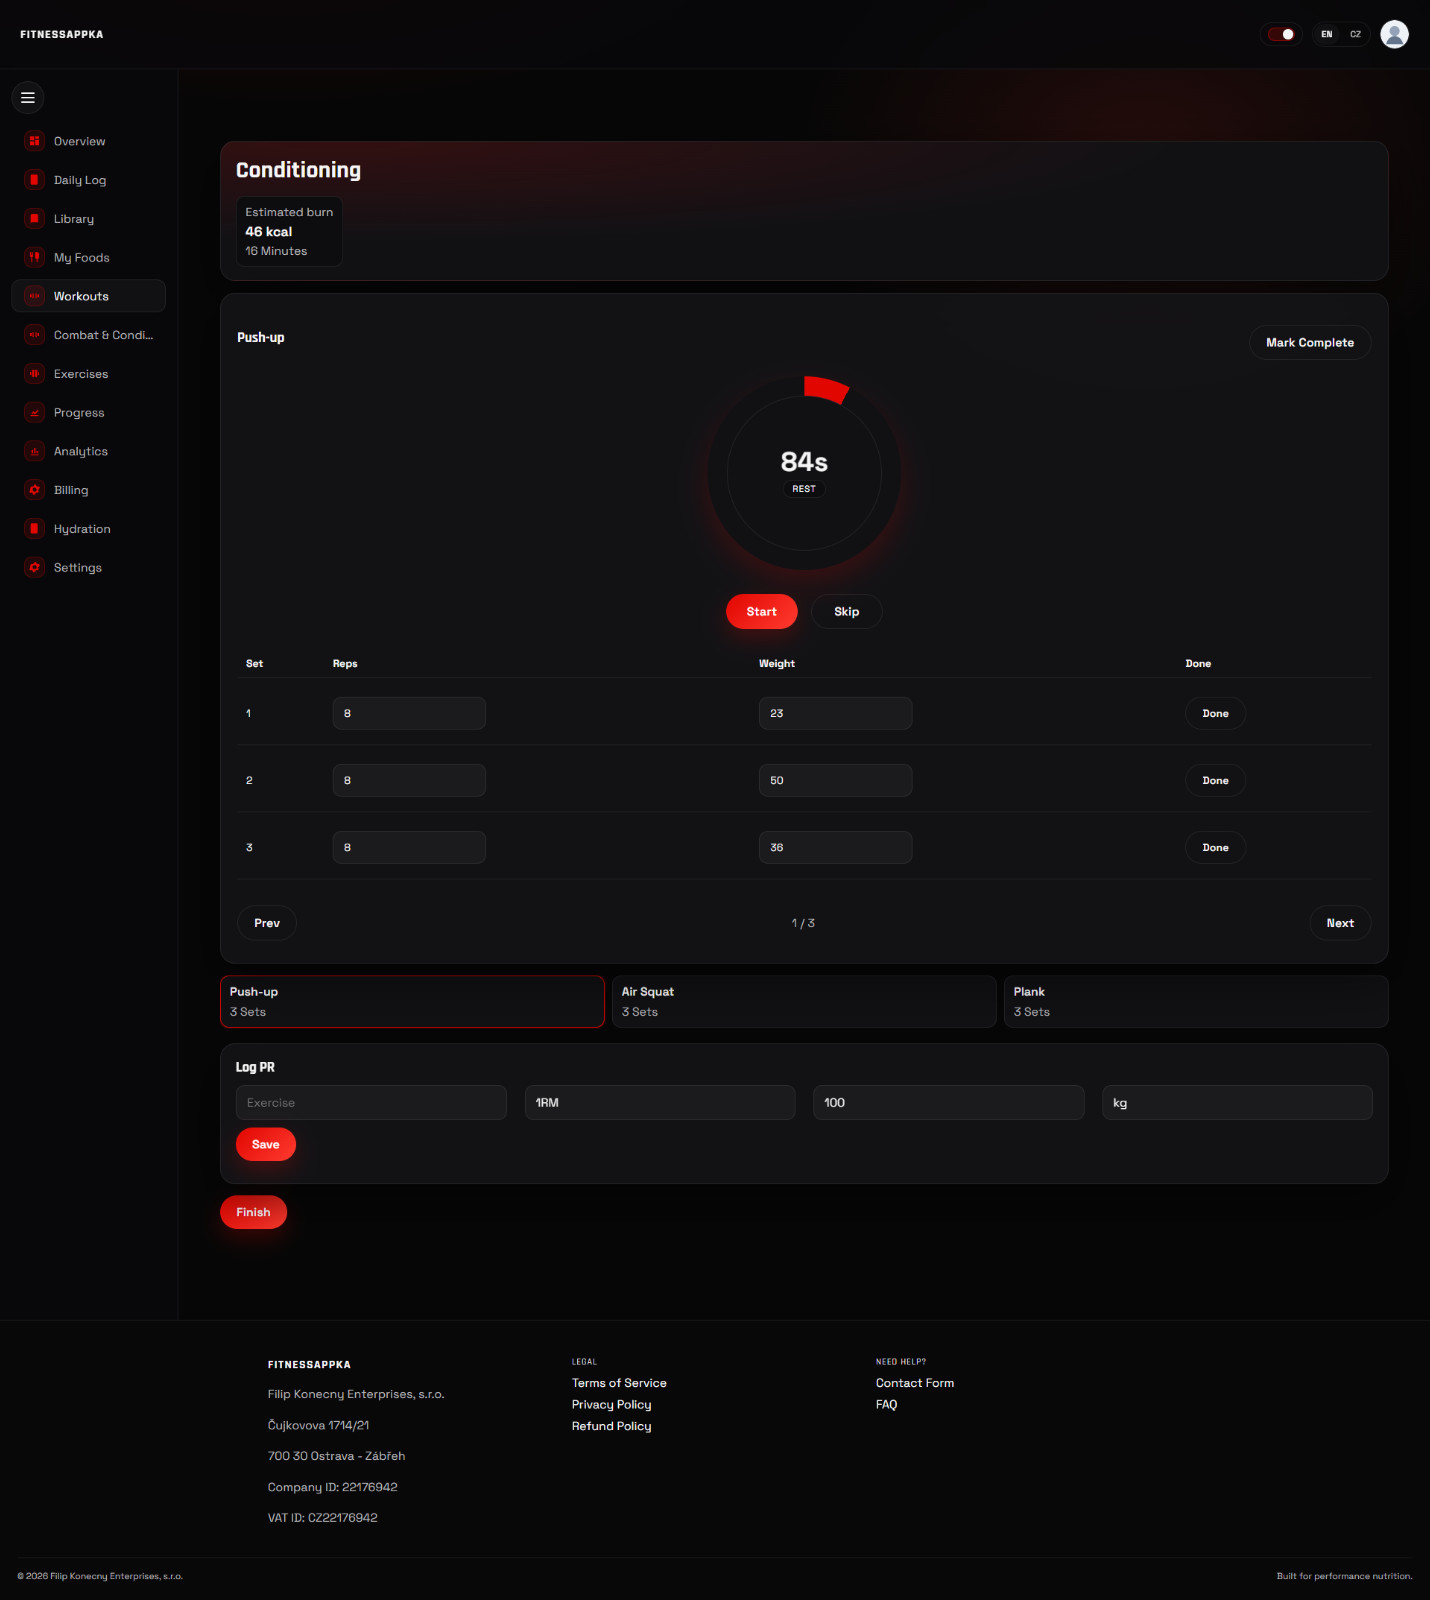Screen dimensions: 1430x1600
Task: Open the 1RM record type dropdown
Action: pyautogui.click(x=660, y=1103)
